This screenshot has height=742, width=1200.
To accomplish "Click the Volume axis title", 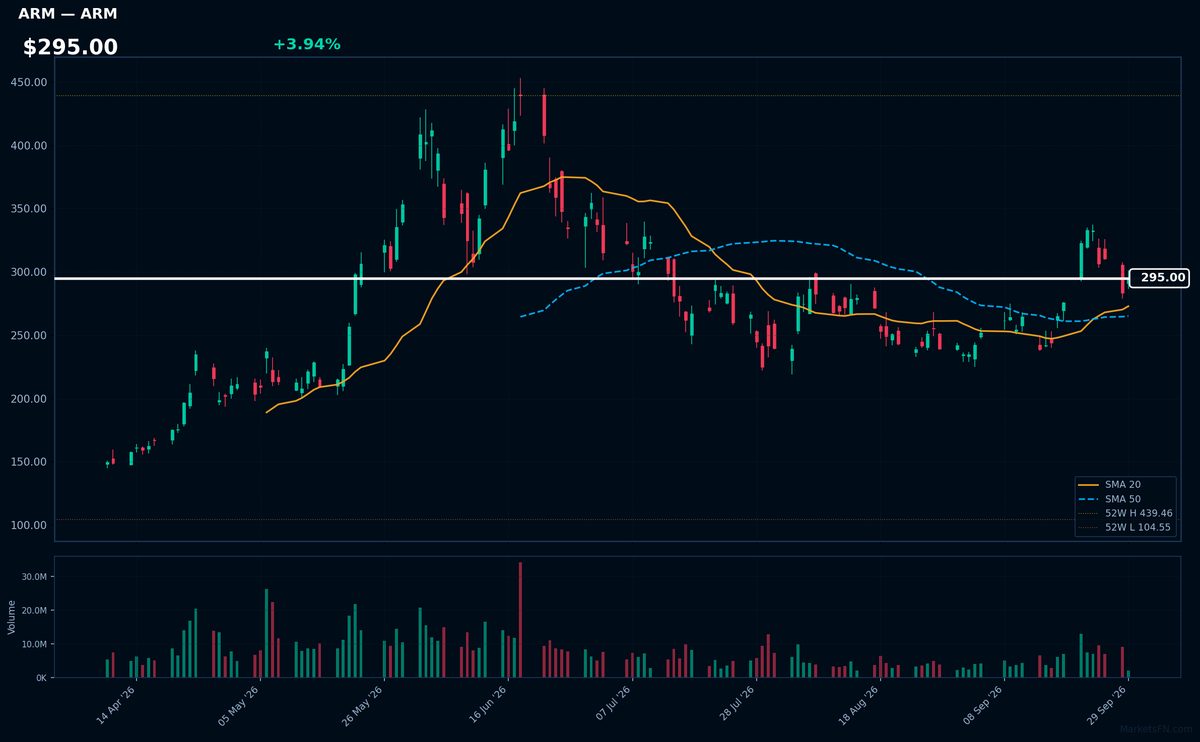I will click(12, 617).
